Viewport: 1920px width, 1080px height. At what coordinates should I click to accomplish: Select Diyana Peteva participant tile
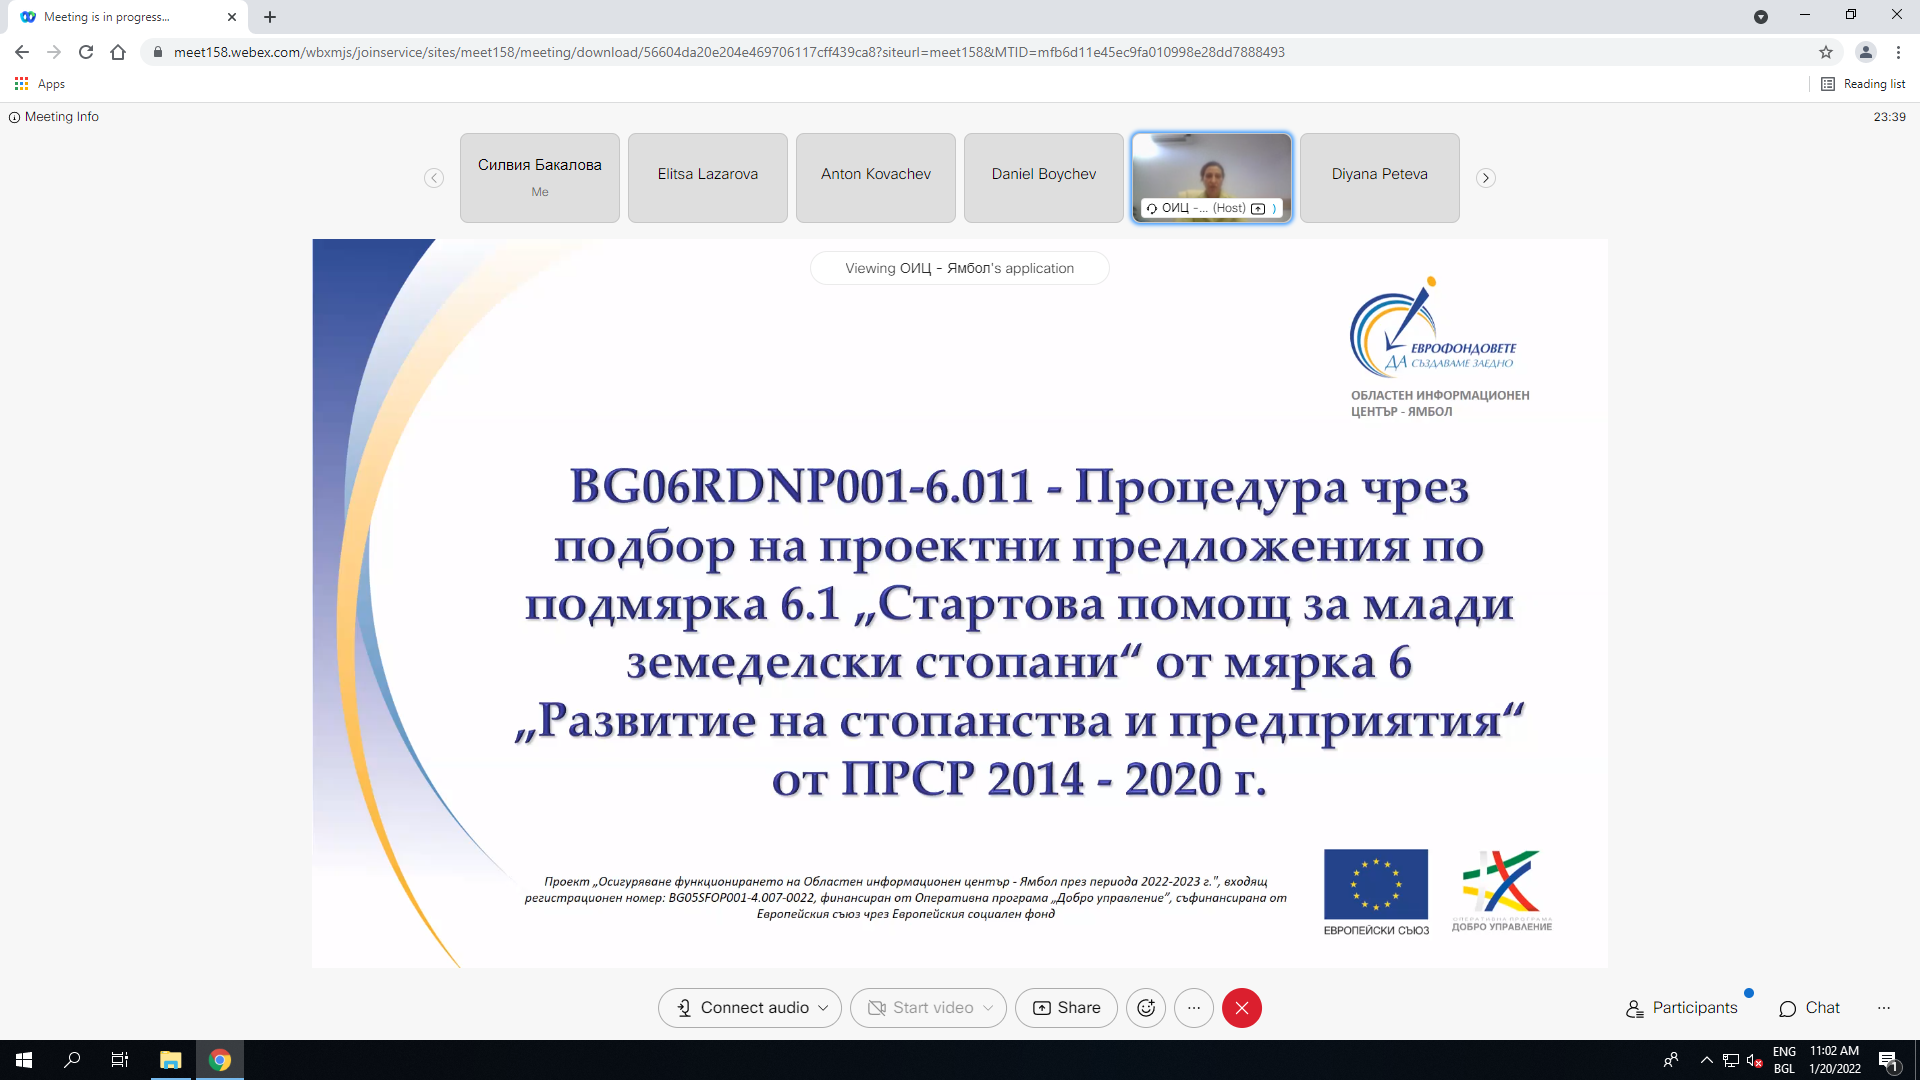tap(1380, 178)
